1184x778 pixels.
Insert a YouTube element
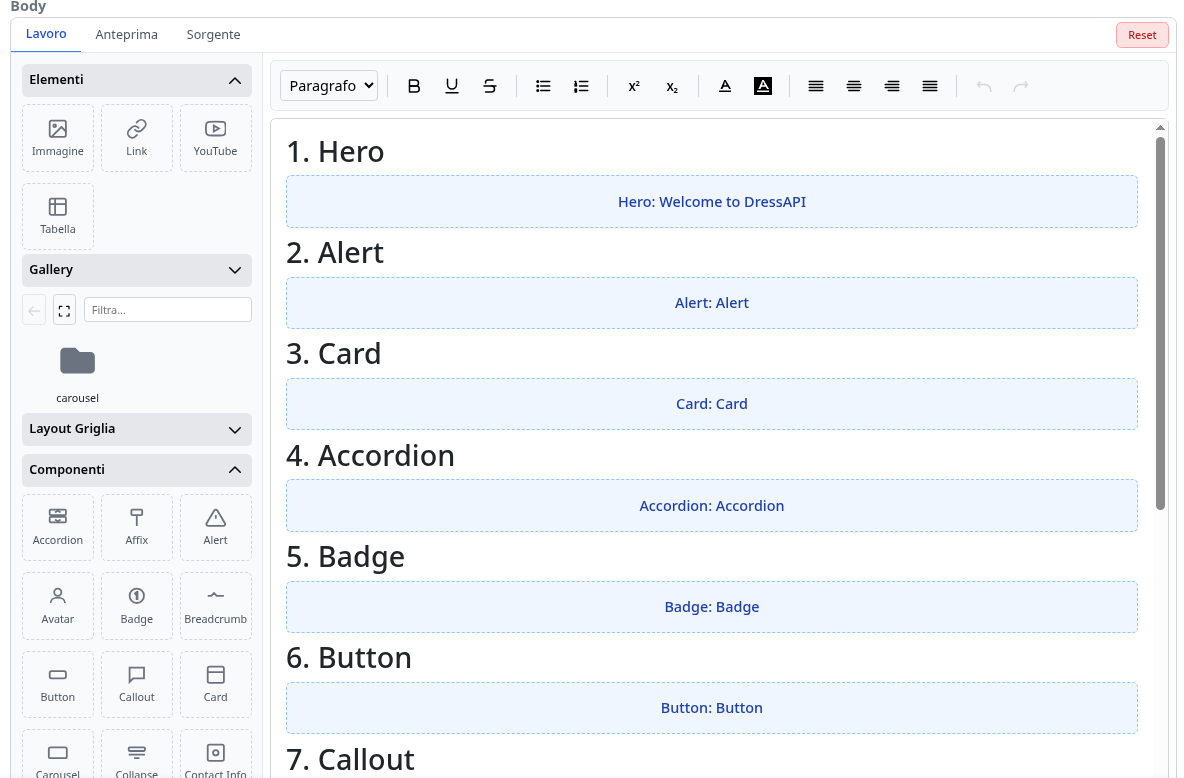pos(215,138)
